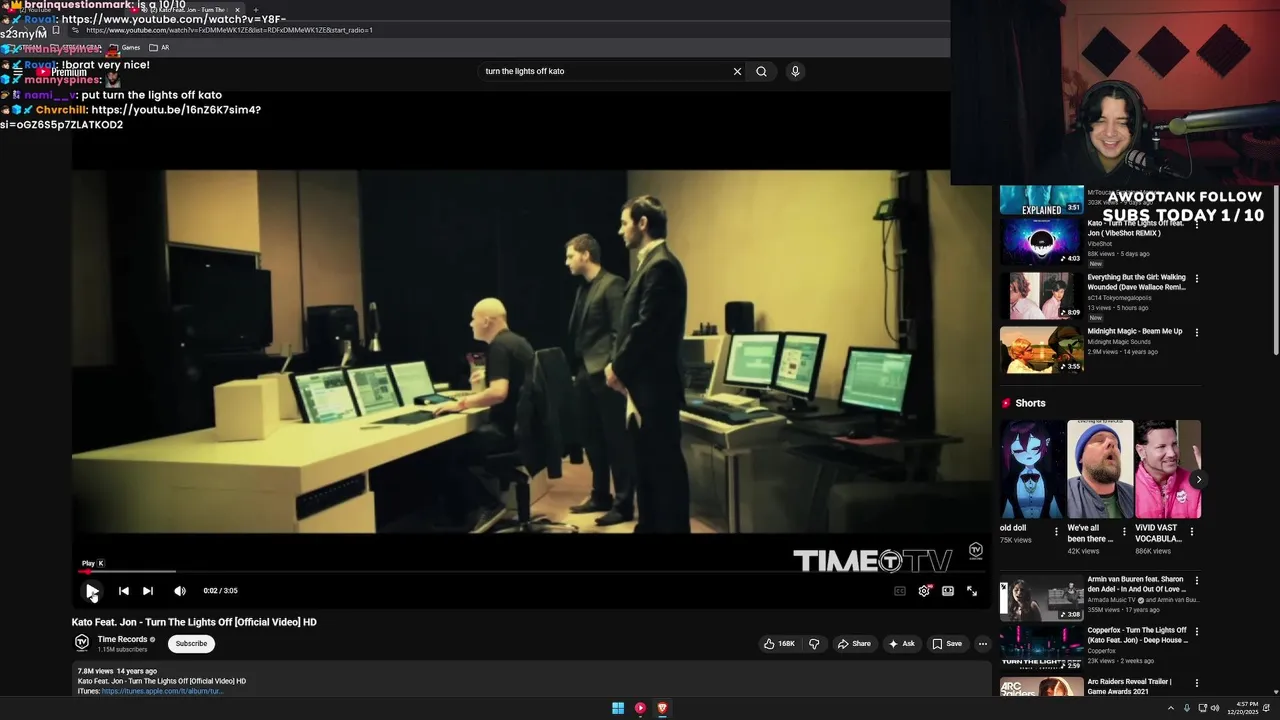Seek along the red video progress bar
The width and height of the screenshot is (1280, 720).
pos(530,572)
